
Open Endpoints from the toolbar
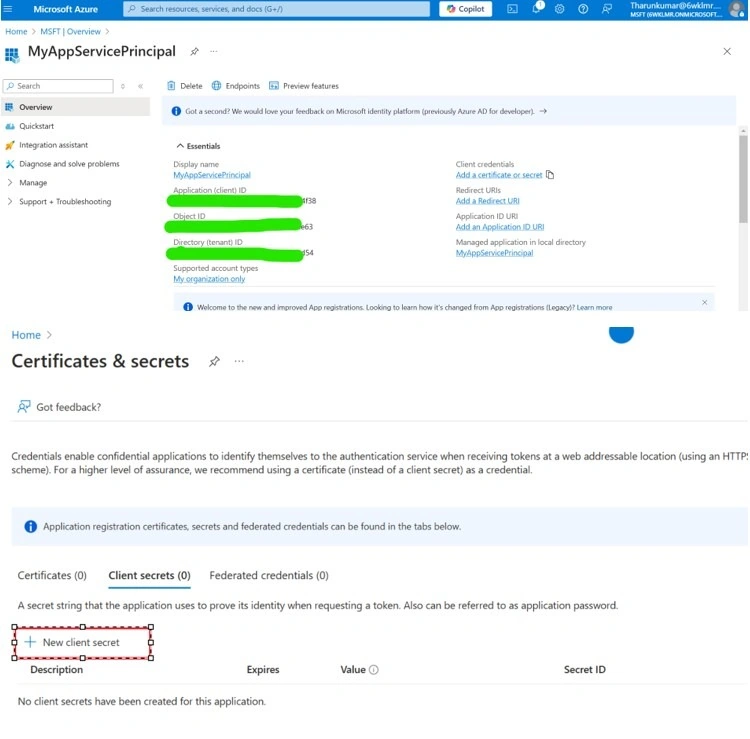[236, 86]
